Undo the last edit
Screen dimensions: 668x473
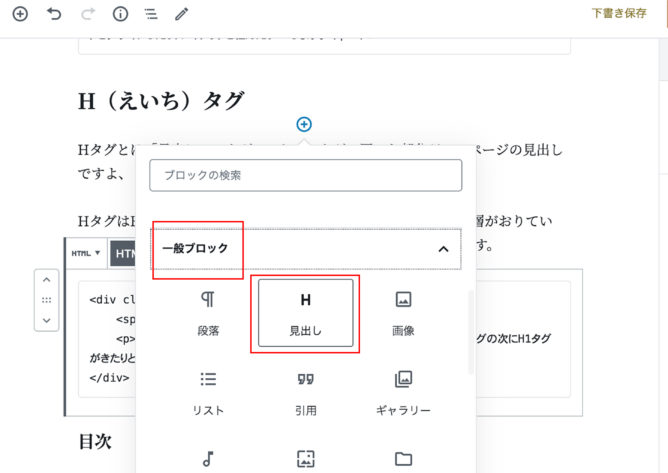tap(54, 14)
